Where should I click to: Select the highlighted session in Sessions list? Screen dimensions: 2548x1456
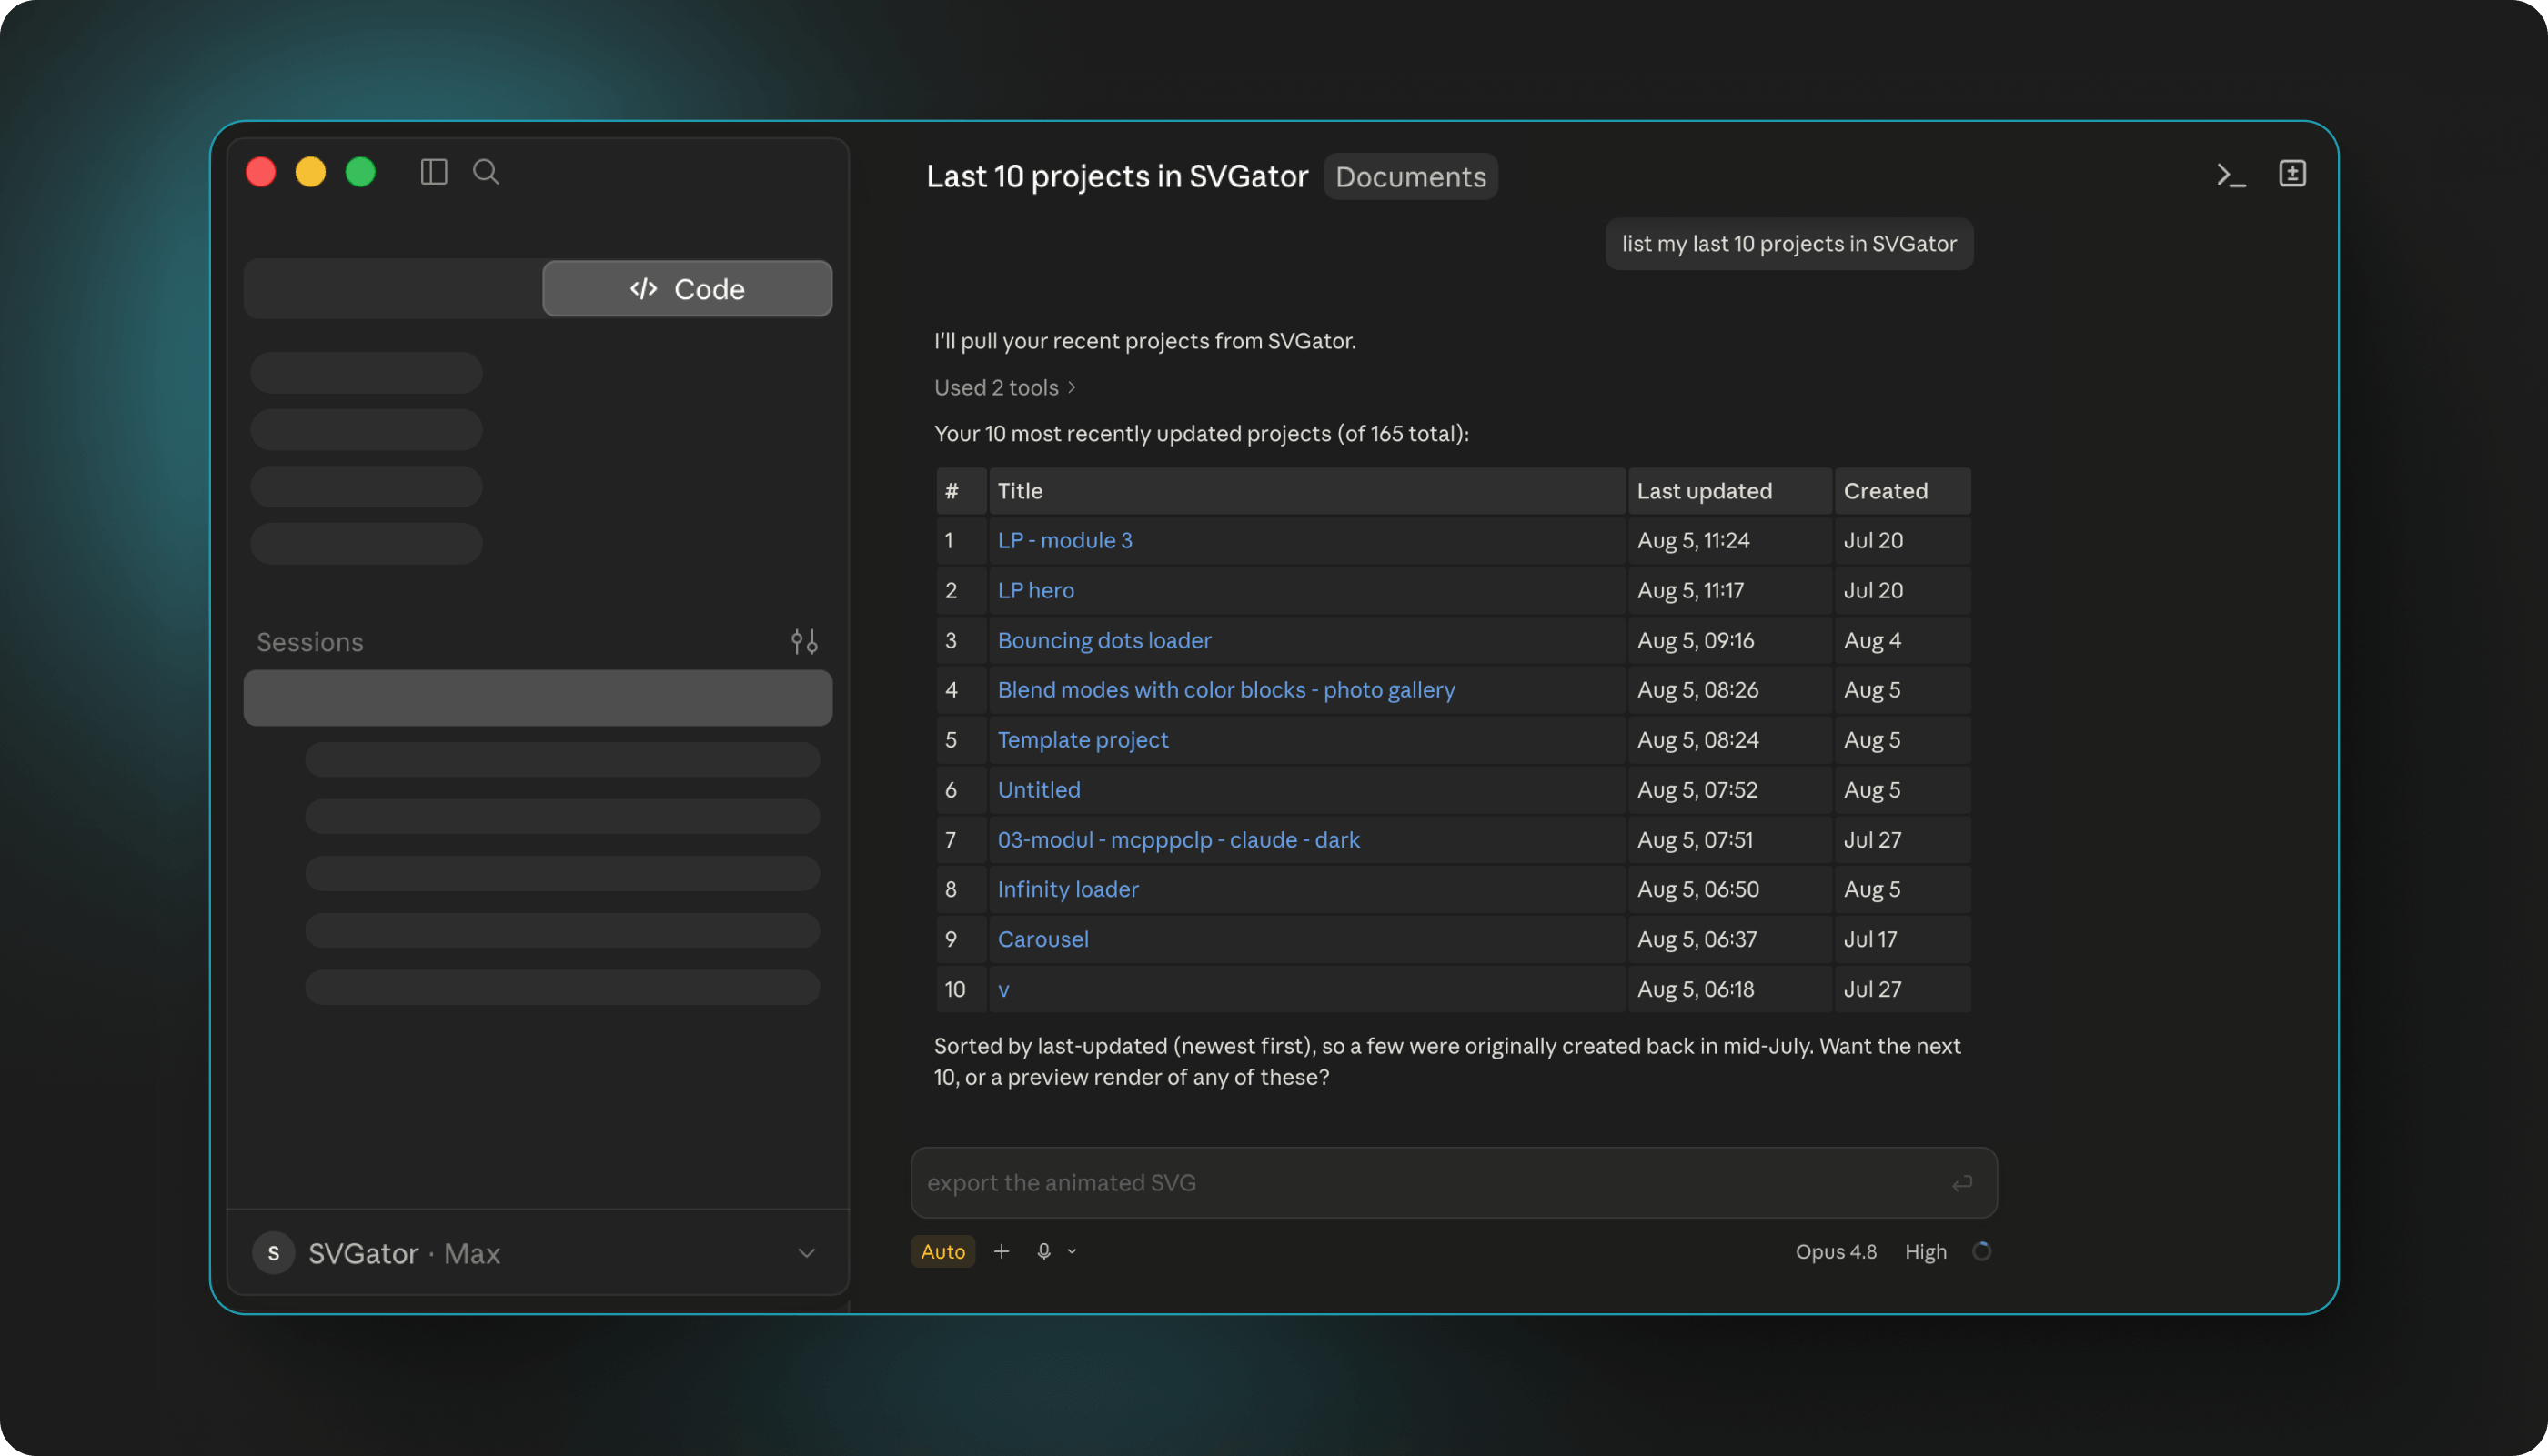coord(537,698)
